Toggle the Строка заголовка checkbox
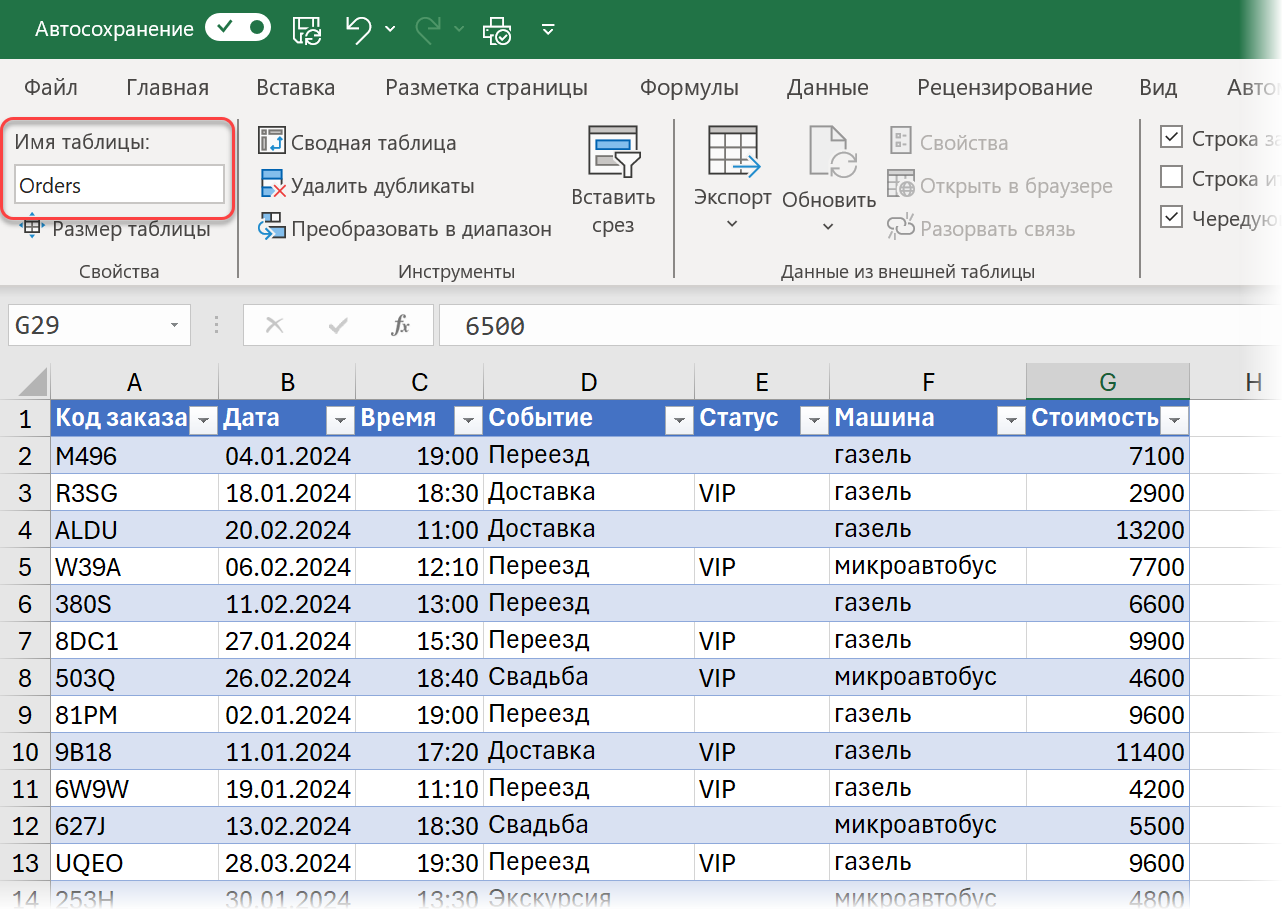Viewport: 1283px width, 910px height. pos(1171,137)
